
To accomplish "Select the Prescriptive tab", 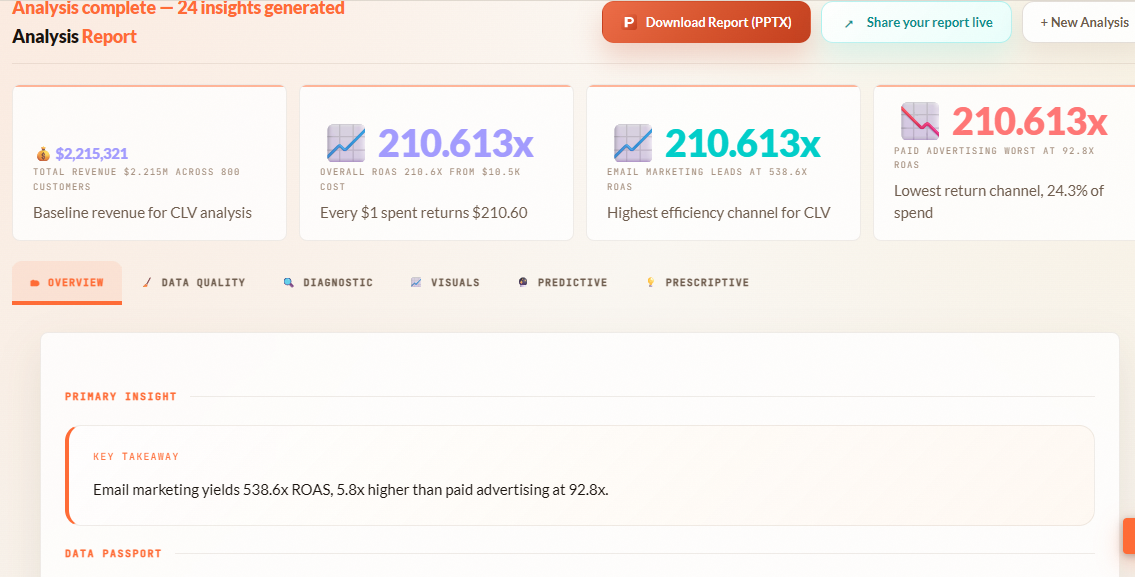I will (x=697, y=282).
